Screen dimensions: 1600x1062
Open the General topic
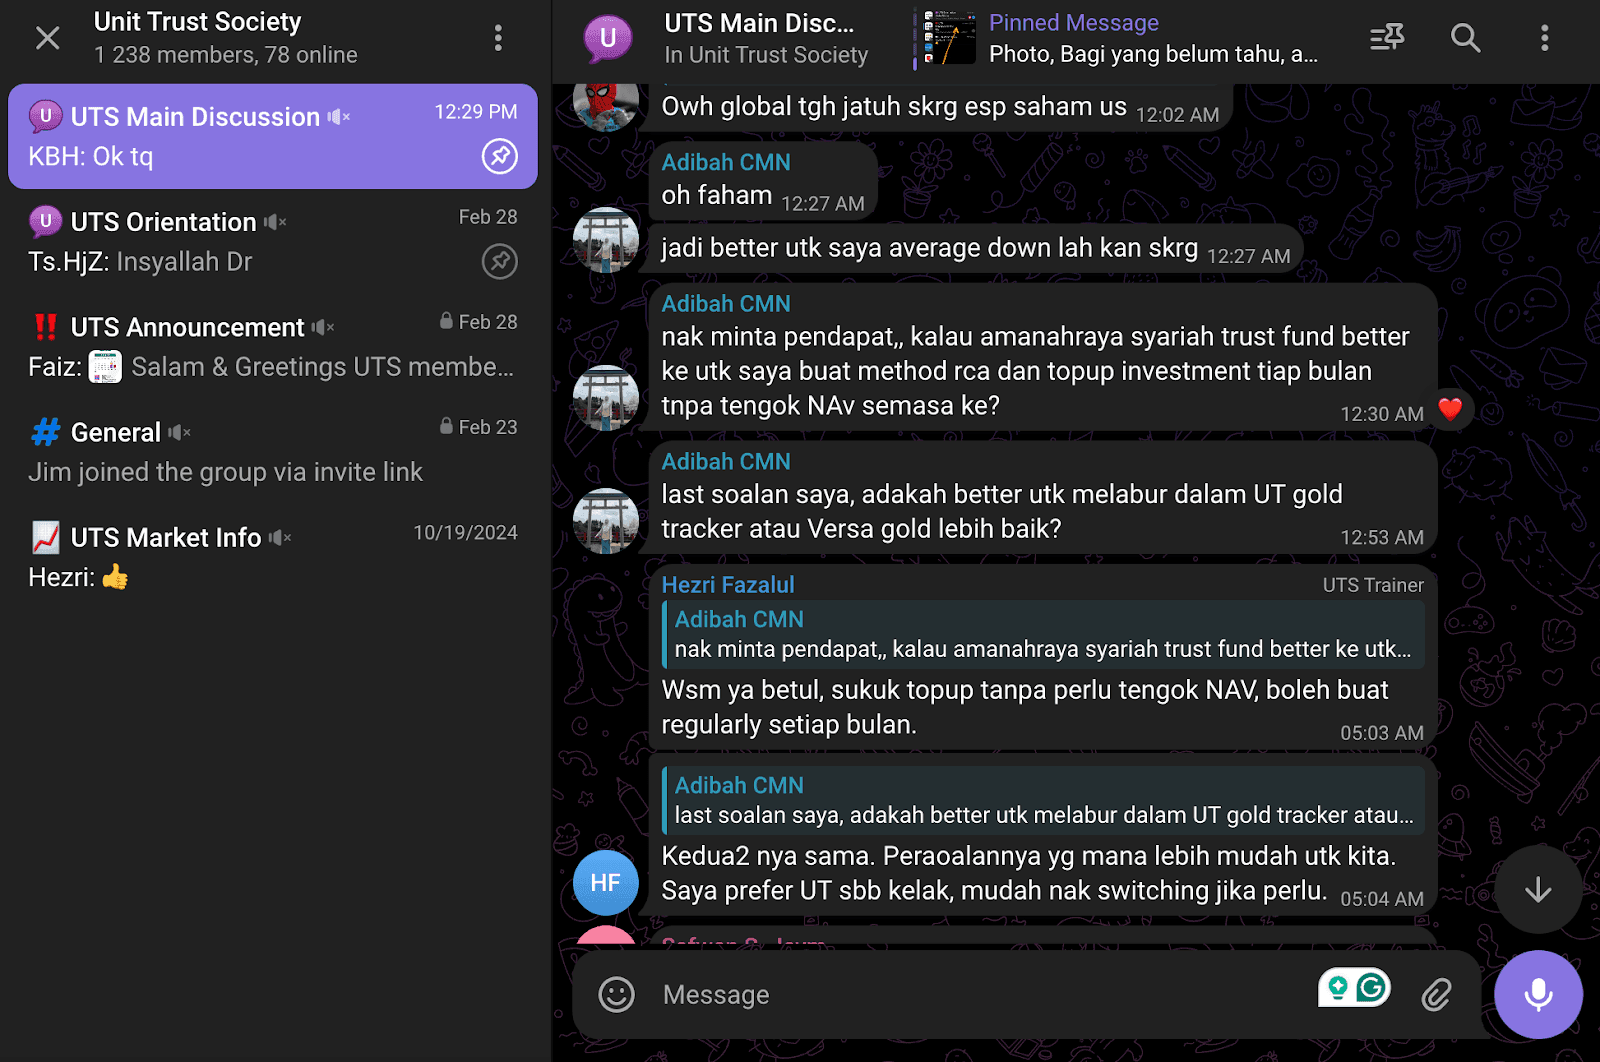273,452
